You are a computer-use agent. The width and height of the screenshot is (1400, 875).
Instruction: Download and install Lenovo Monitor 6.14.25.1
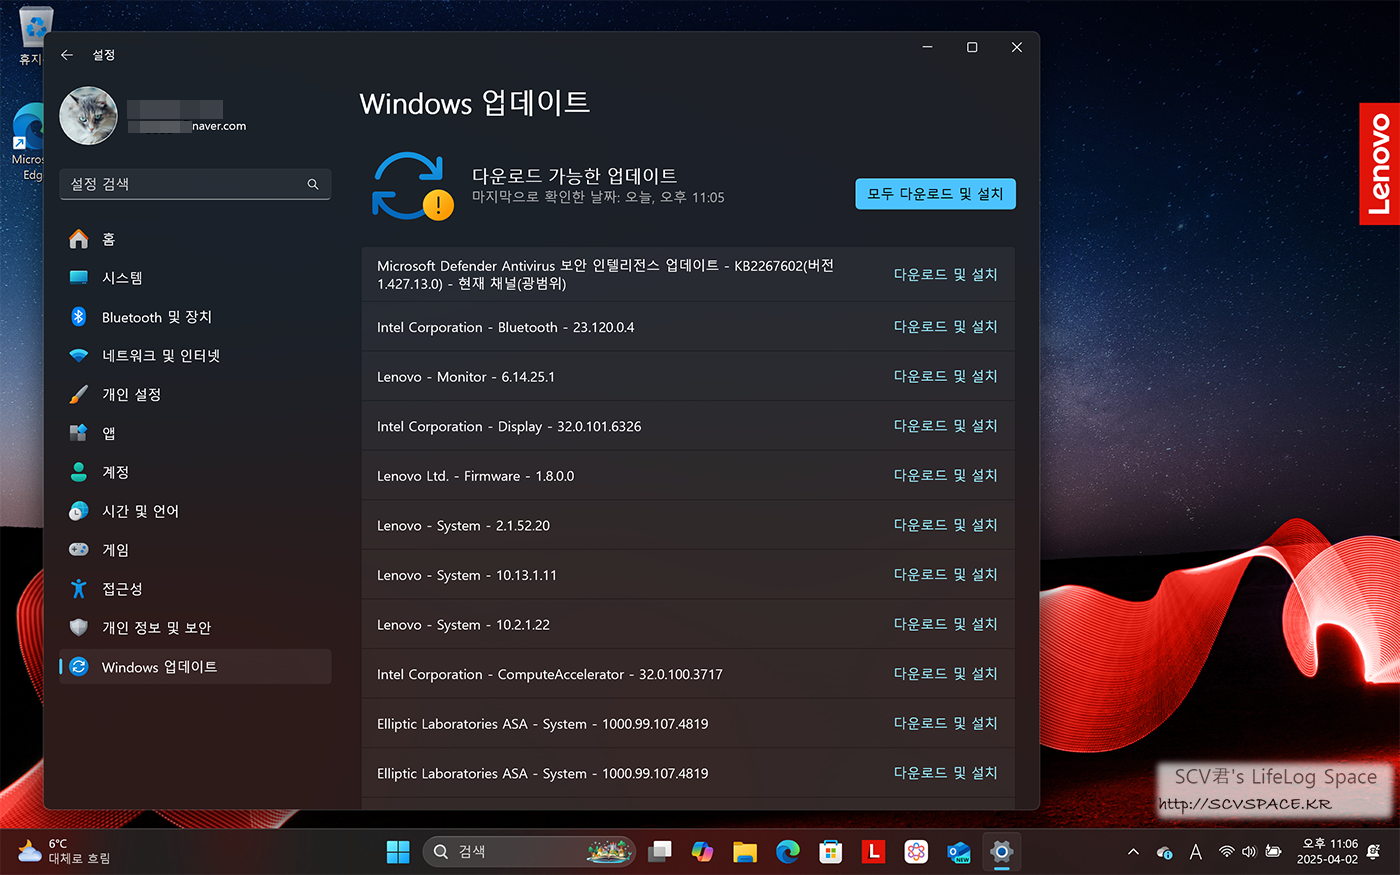(x=945, y=376)
